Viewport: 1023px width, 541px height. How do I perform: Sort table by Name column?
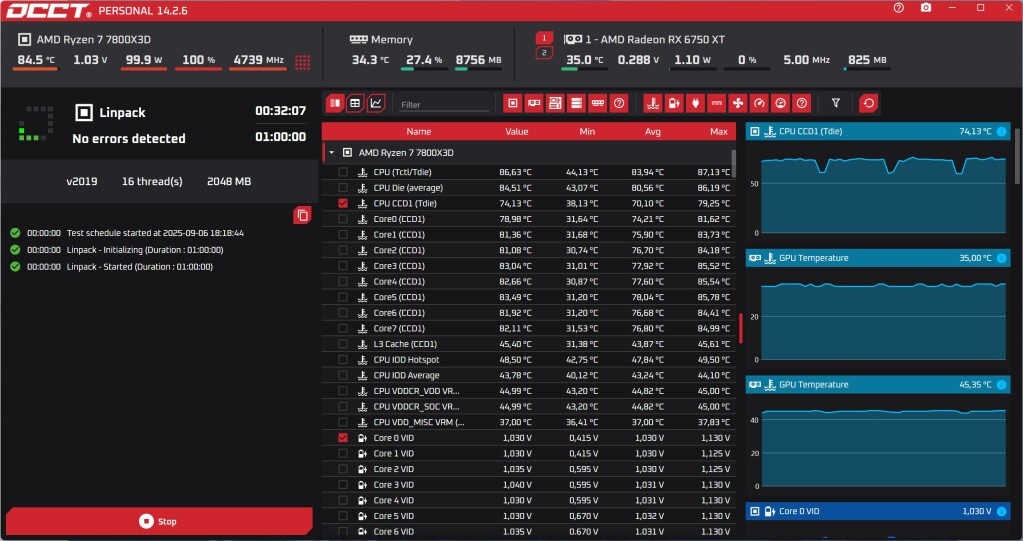coord(419,131)
